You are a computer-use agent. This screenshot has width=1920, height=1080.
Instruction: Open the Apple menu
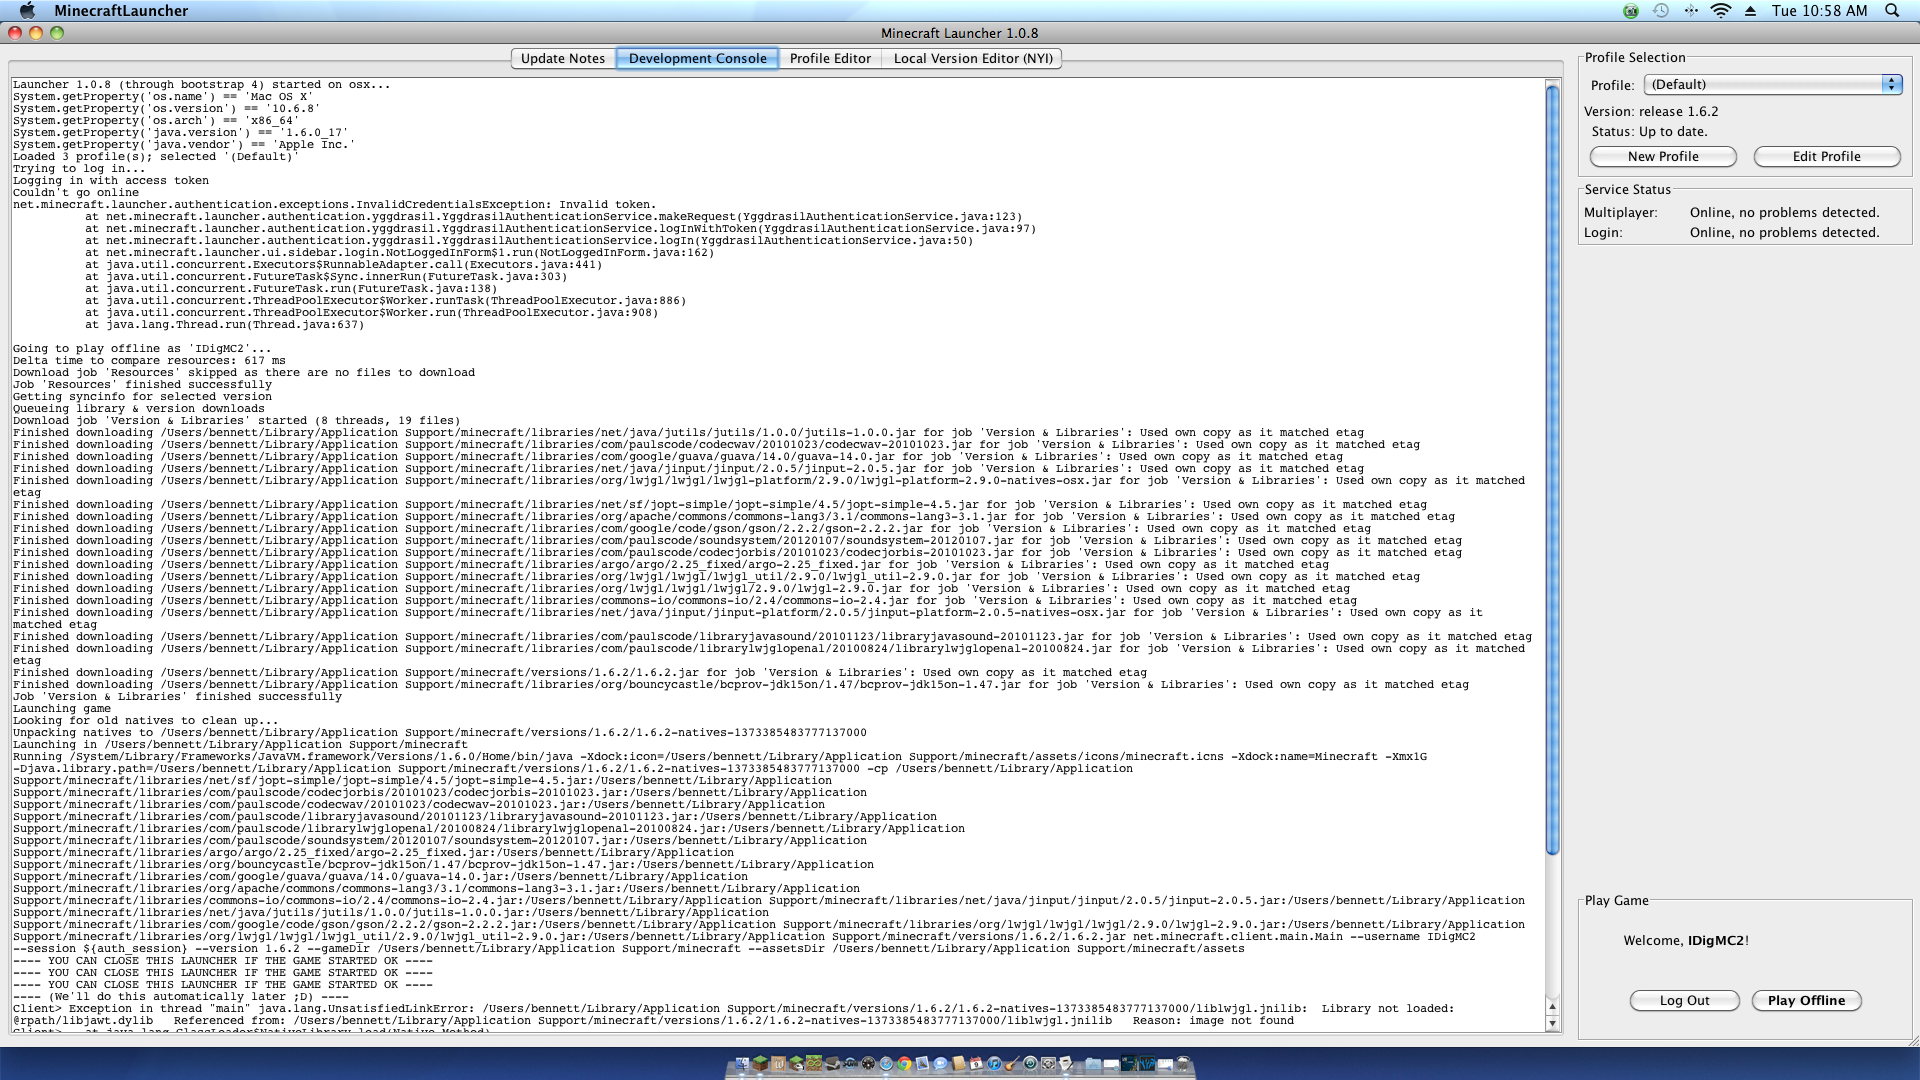click(27, 10)
